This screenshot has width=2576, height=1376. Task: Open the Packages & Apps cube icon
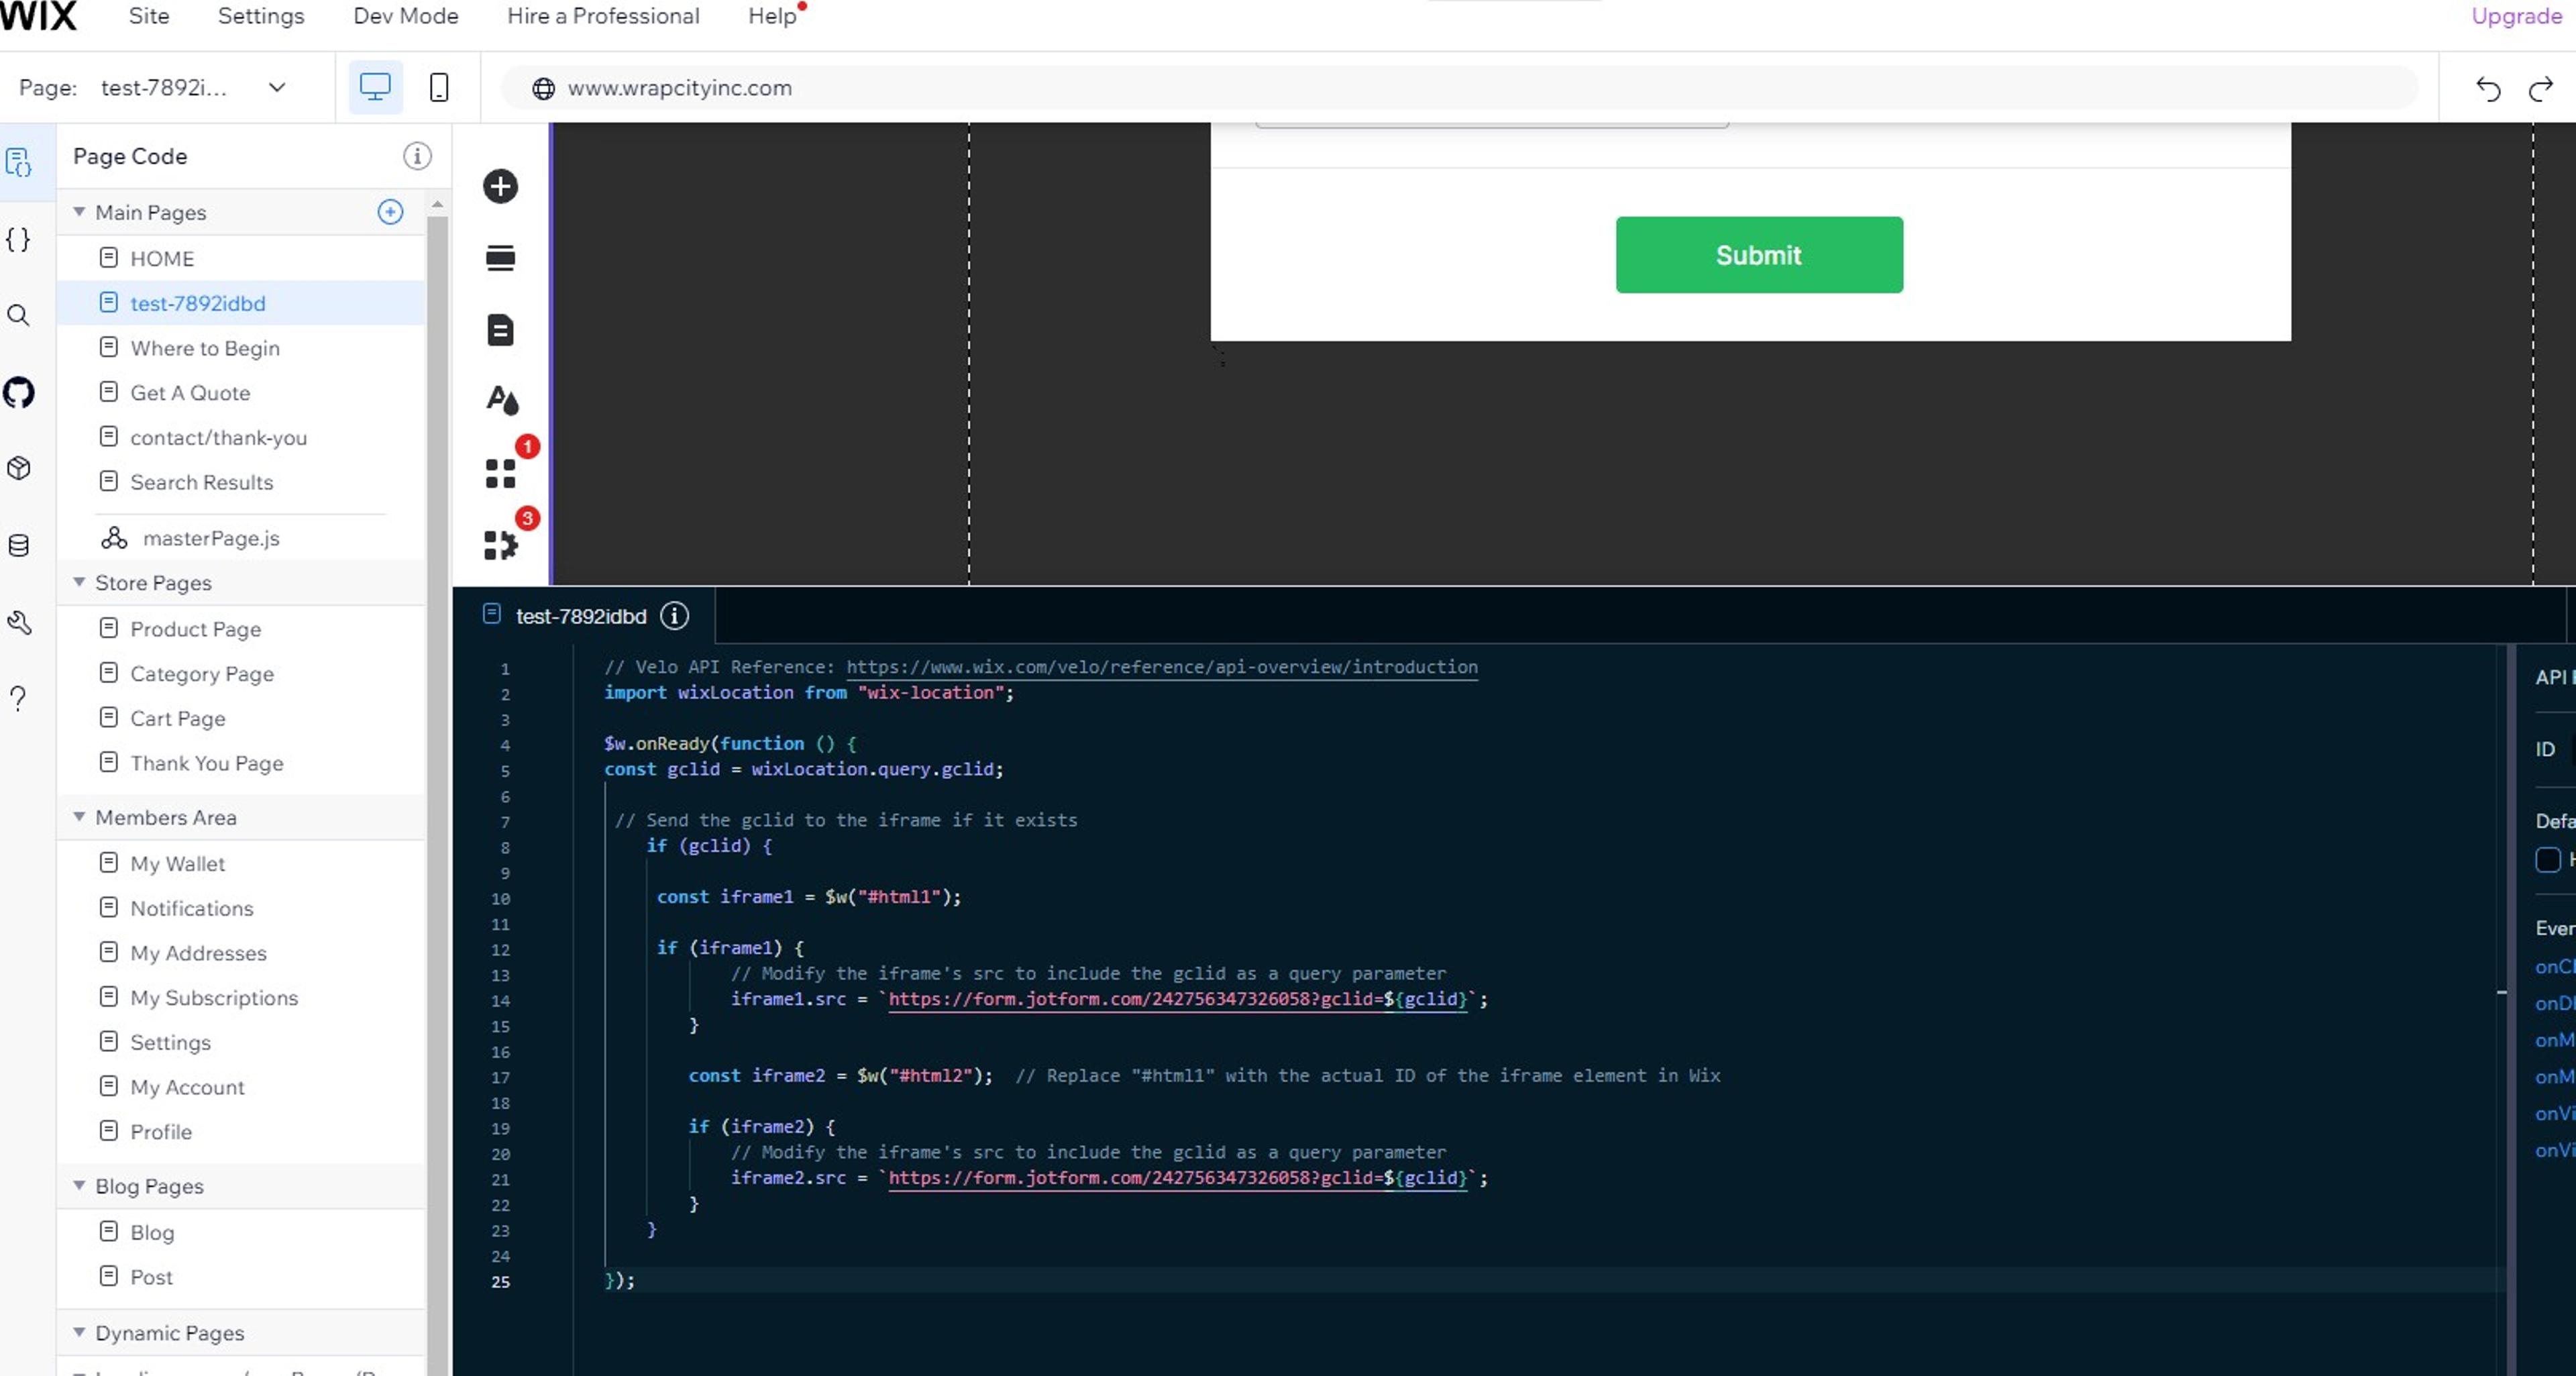tap(18, 468)
